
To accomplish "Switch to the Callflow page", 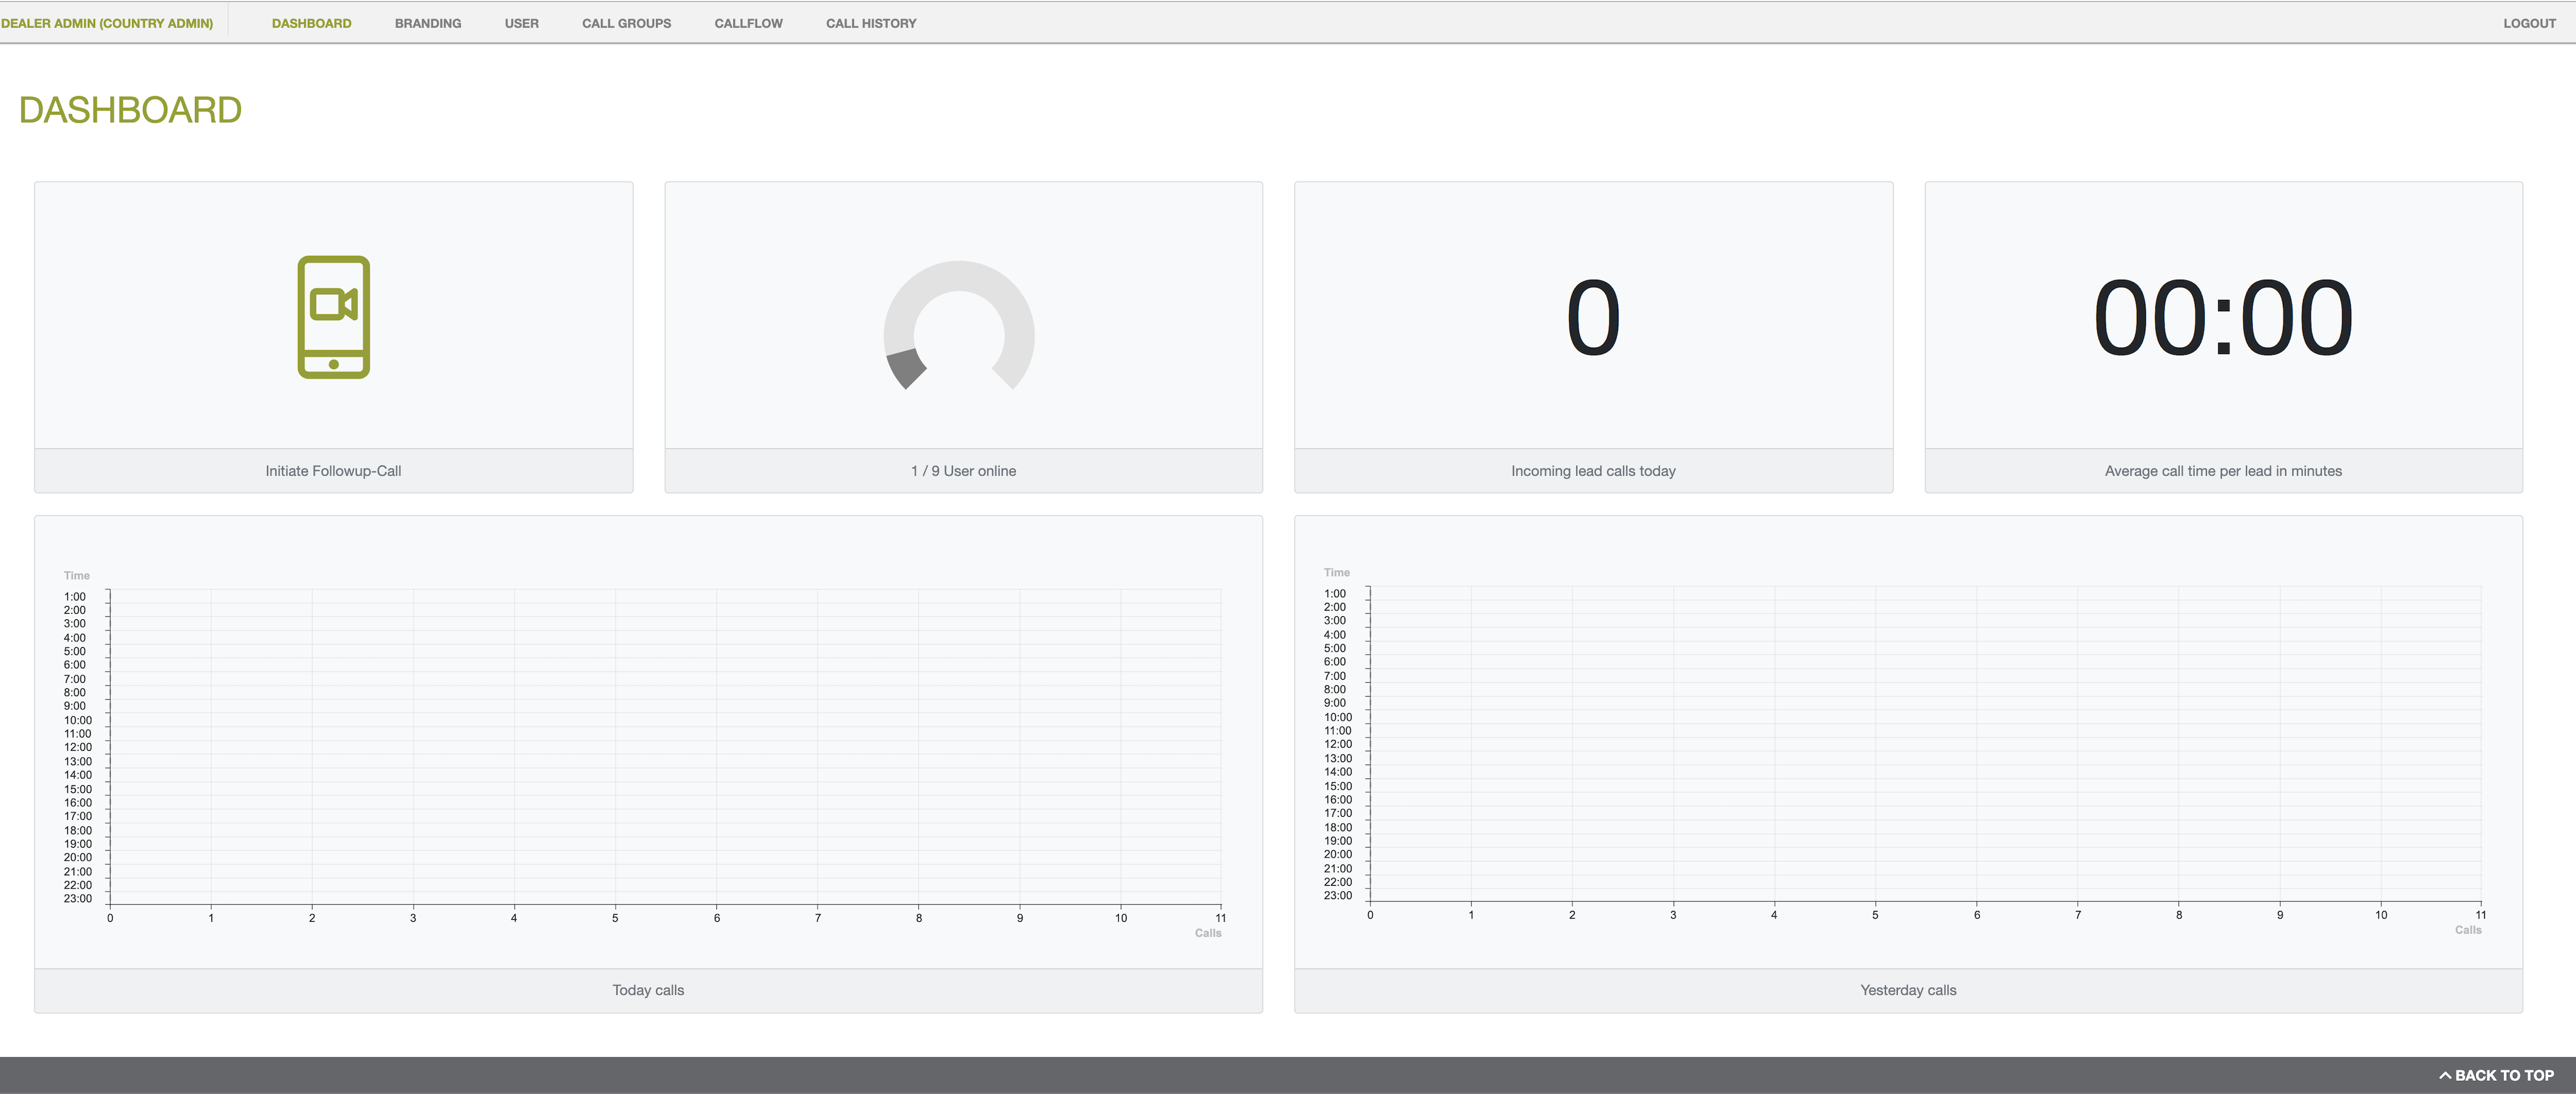I will (748, 23).
